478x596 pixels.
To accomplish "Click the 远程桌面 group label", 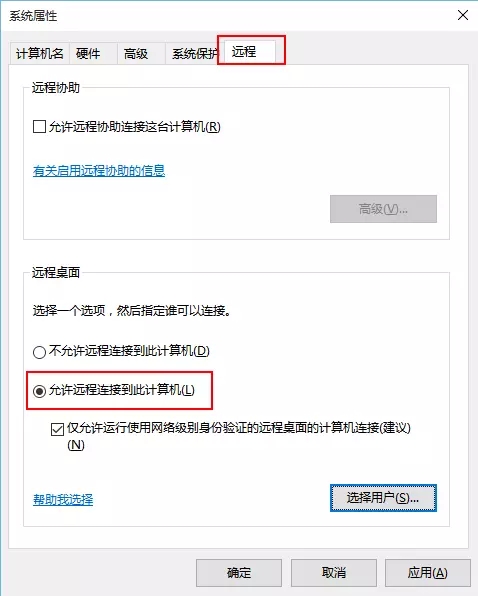I will [x=56, y=272].
